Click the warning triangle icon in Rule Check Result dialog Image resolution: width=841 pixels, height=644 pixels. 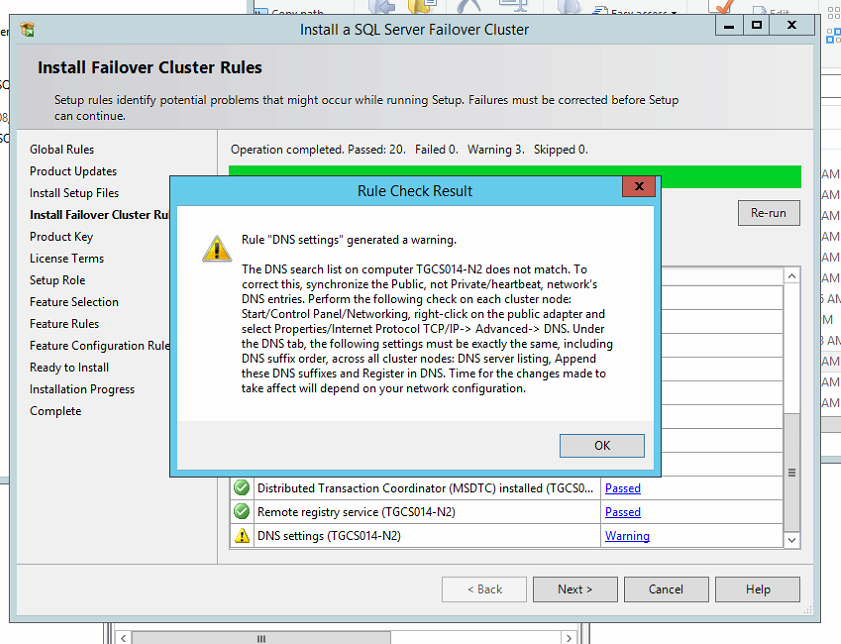(216, 249)
